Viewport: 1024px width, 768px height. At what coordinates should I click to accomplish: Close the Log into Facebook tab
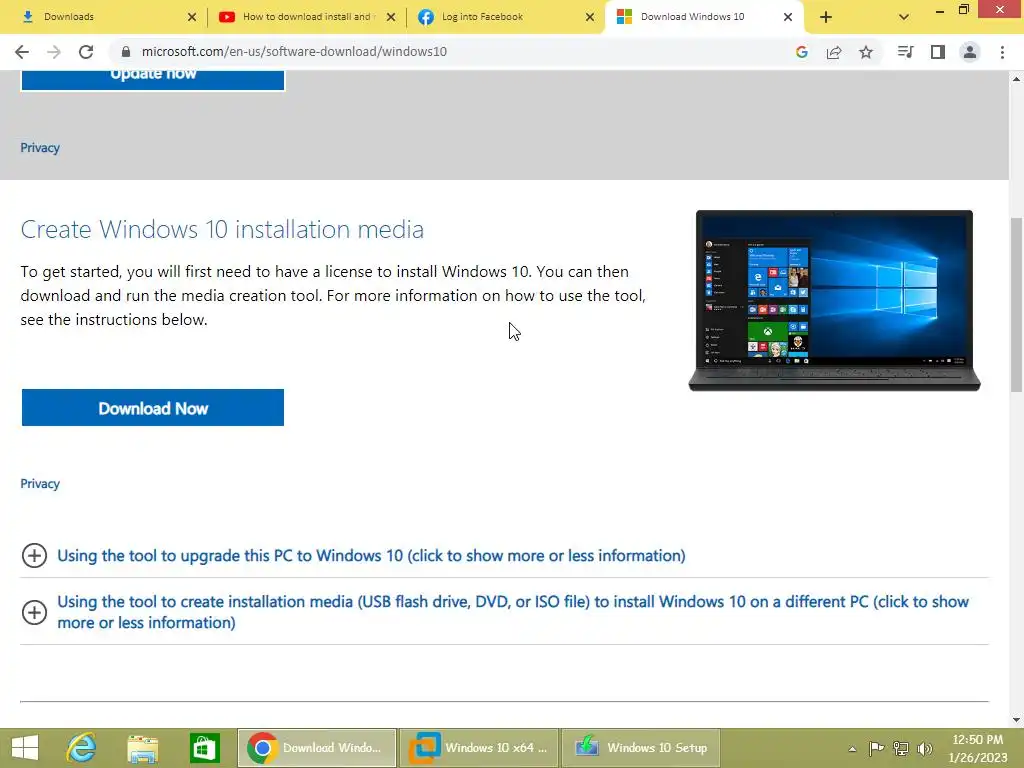pyautogui.click(x=590, y=17)
